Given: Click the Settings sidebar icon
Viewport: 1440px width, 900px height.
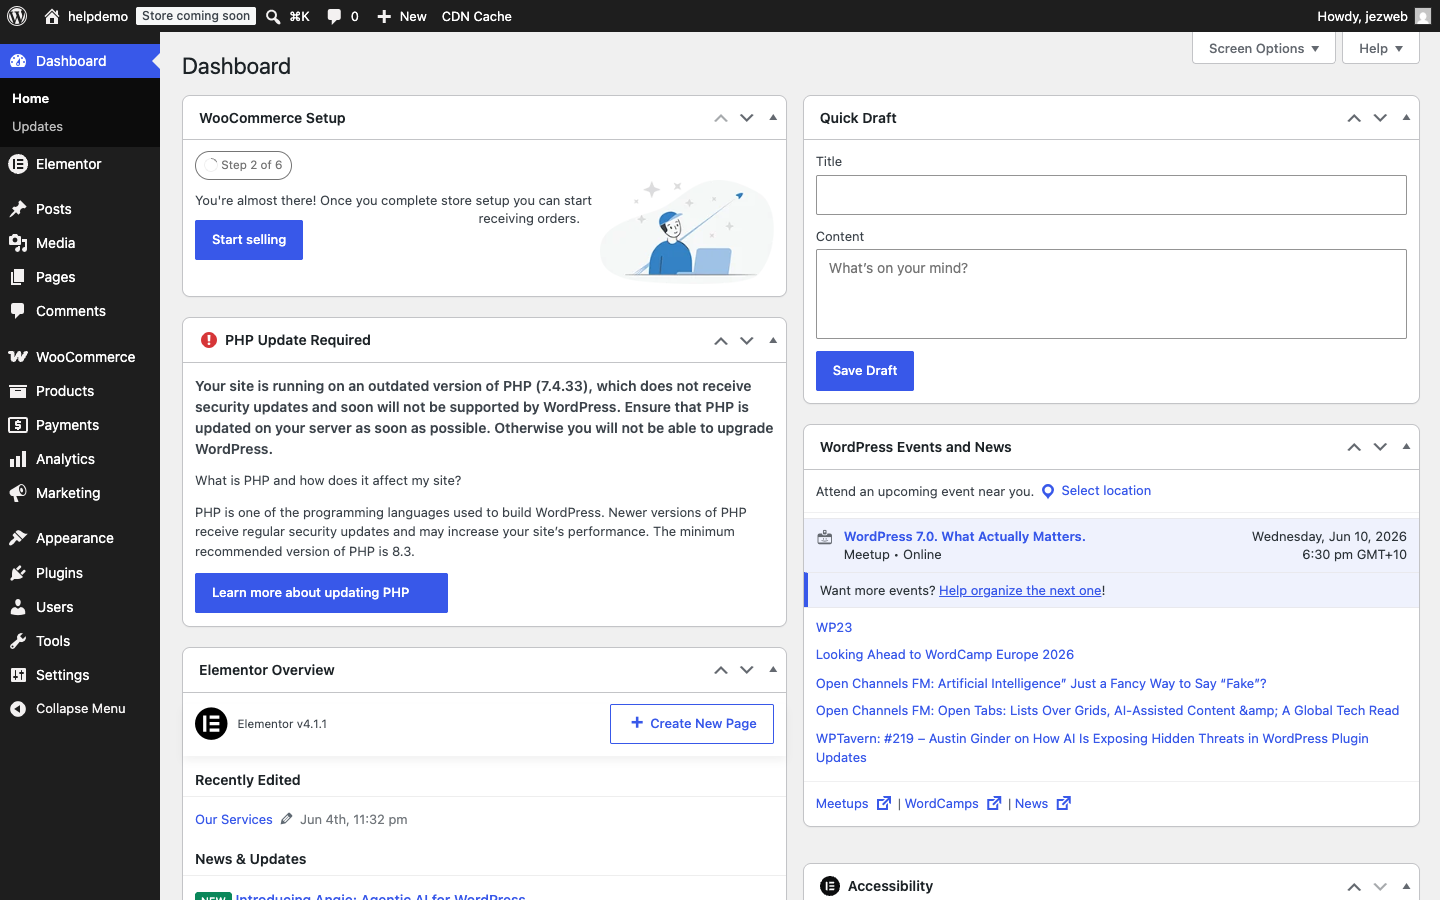Looking at the screenshot, I should 18,675.
